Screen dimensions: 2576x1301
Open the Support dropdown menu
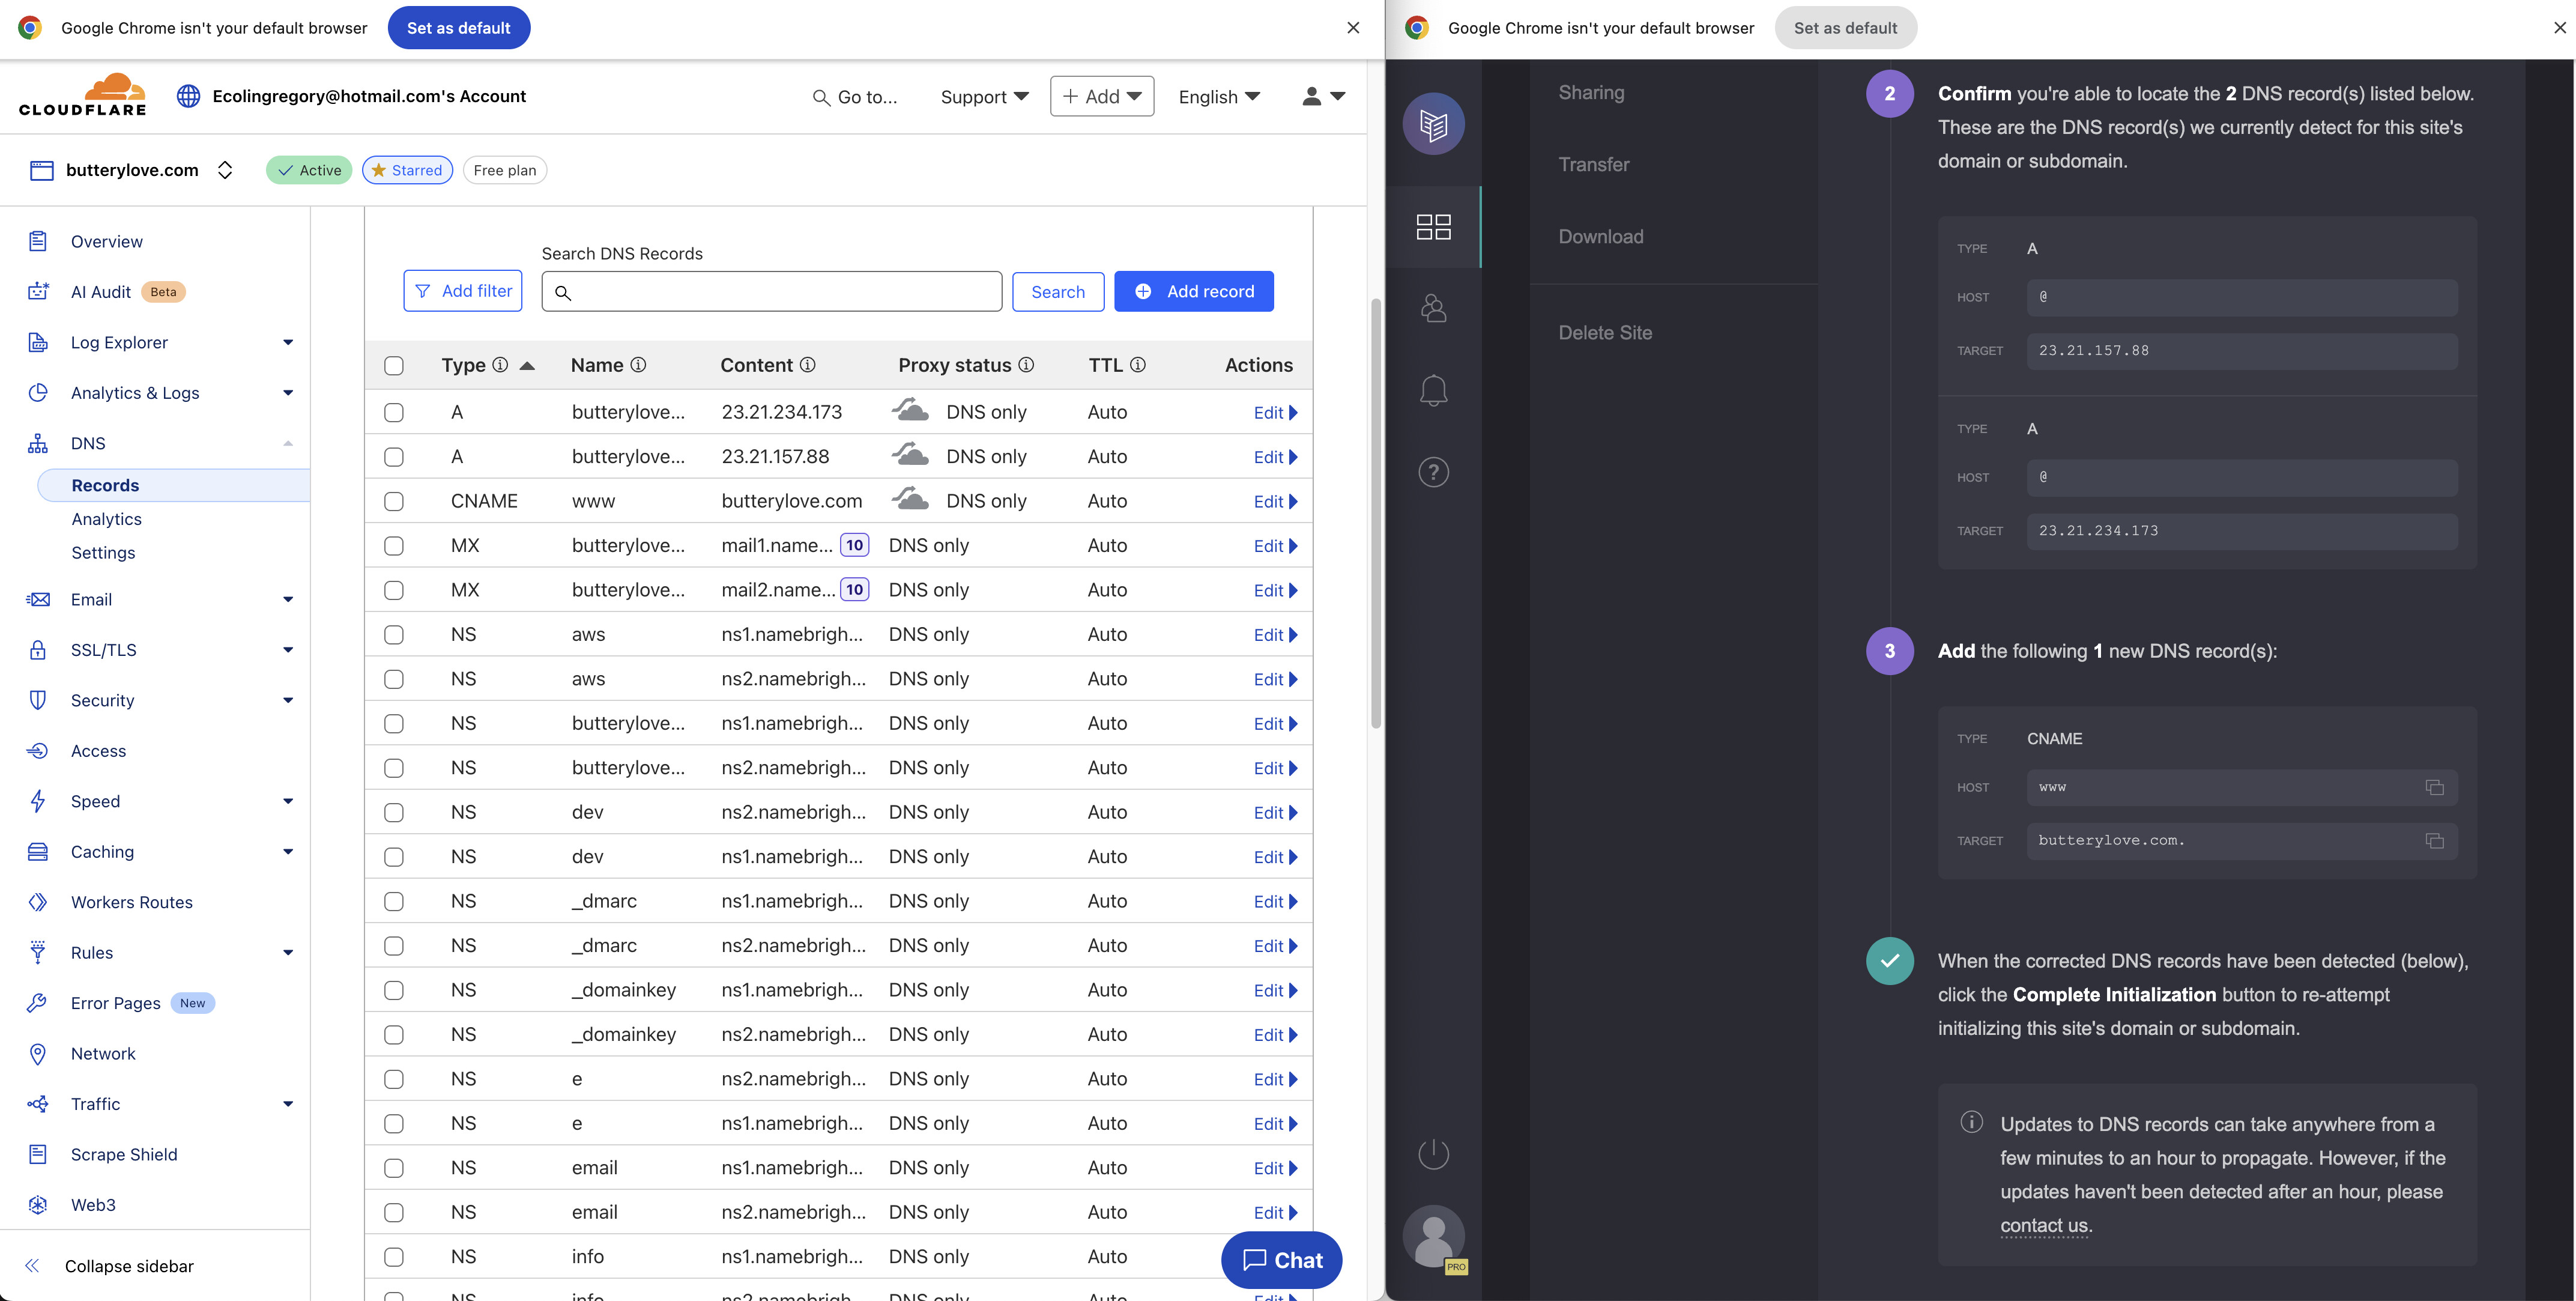(x=984, y=96)
